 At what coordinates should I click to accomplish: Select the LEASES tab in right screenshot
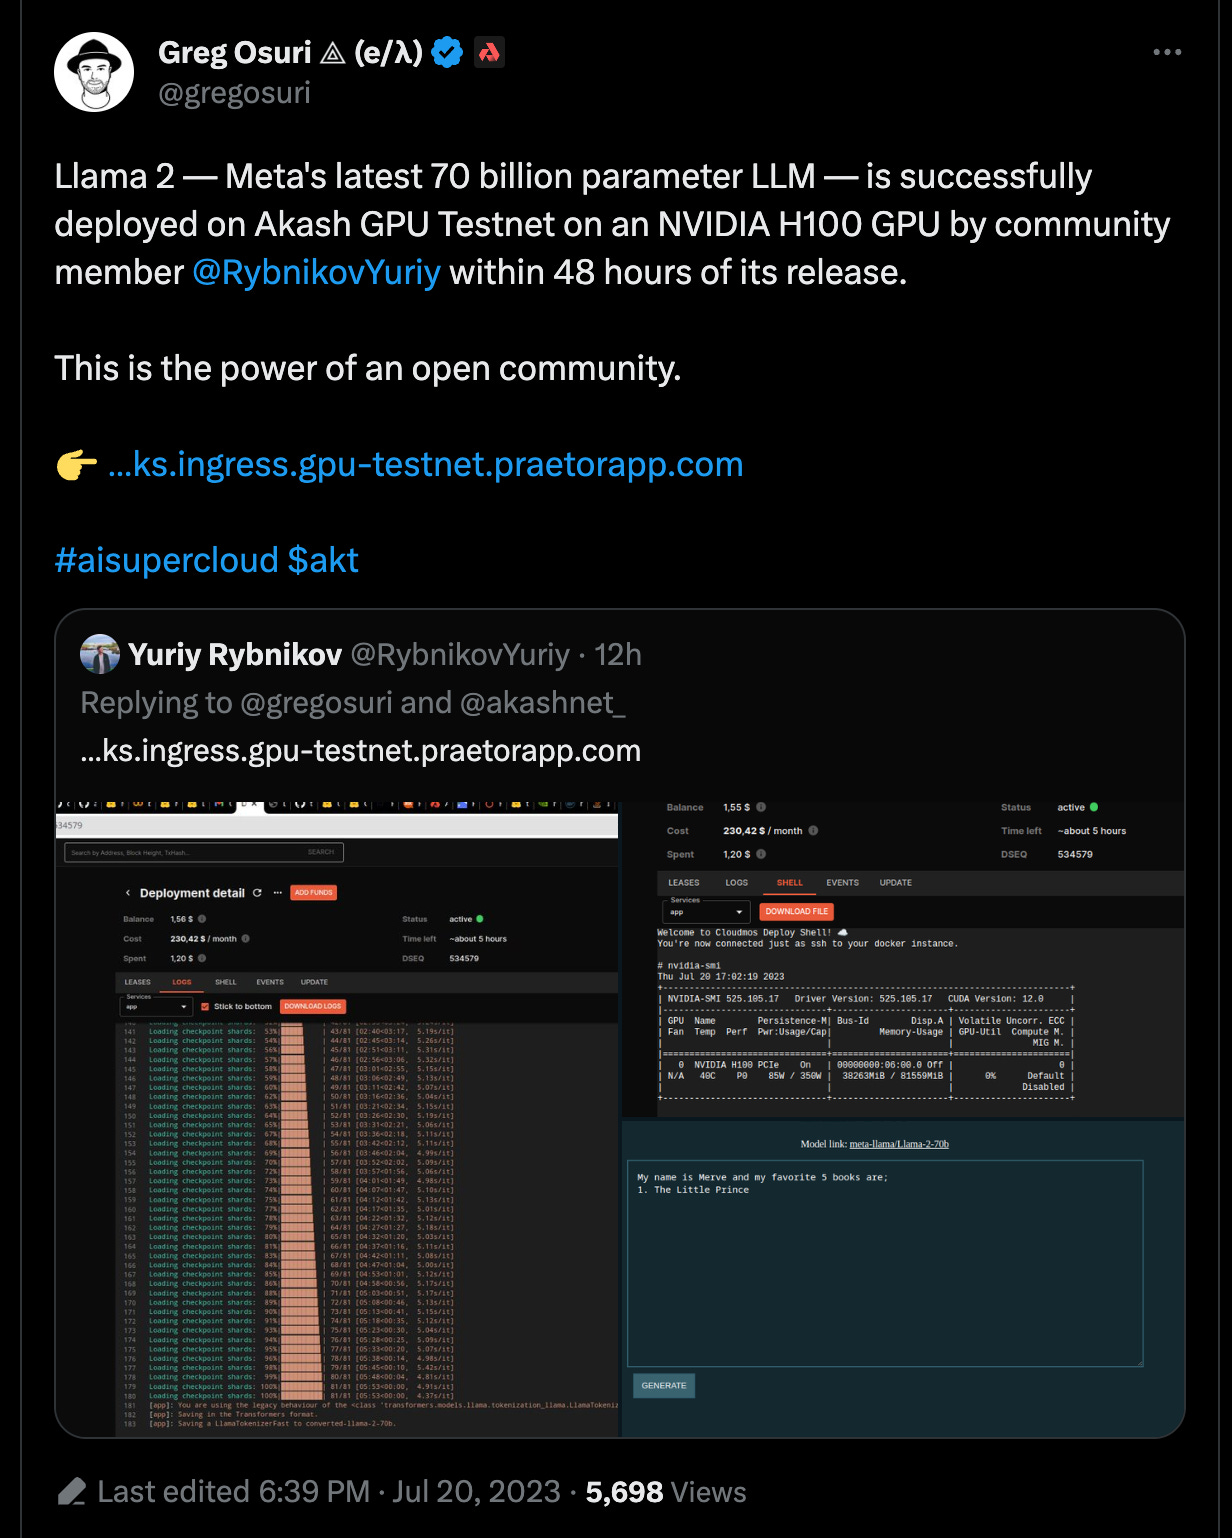coord(684,883)
